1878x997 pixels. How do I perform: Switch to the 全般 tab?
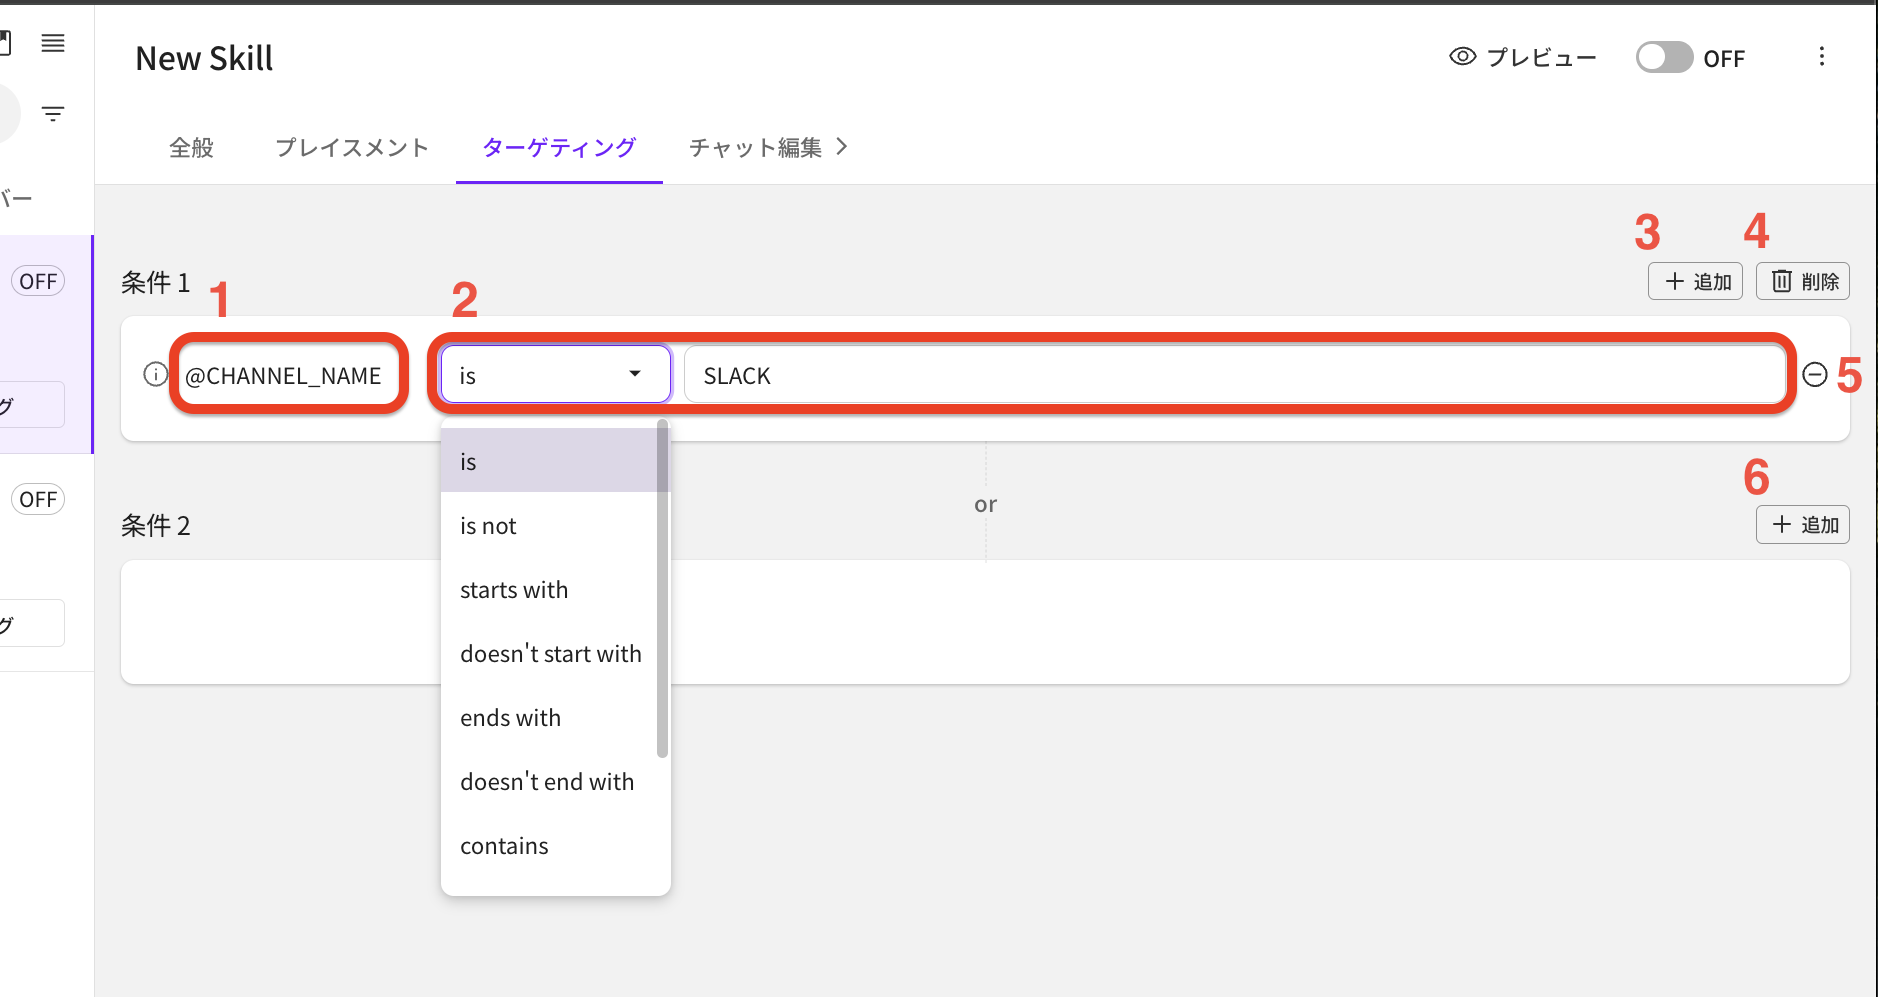191,148
